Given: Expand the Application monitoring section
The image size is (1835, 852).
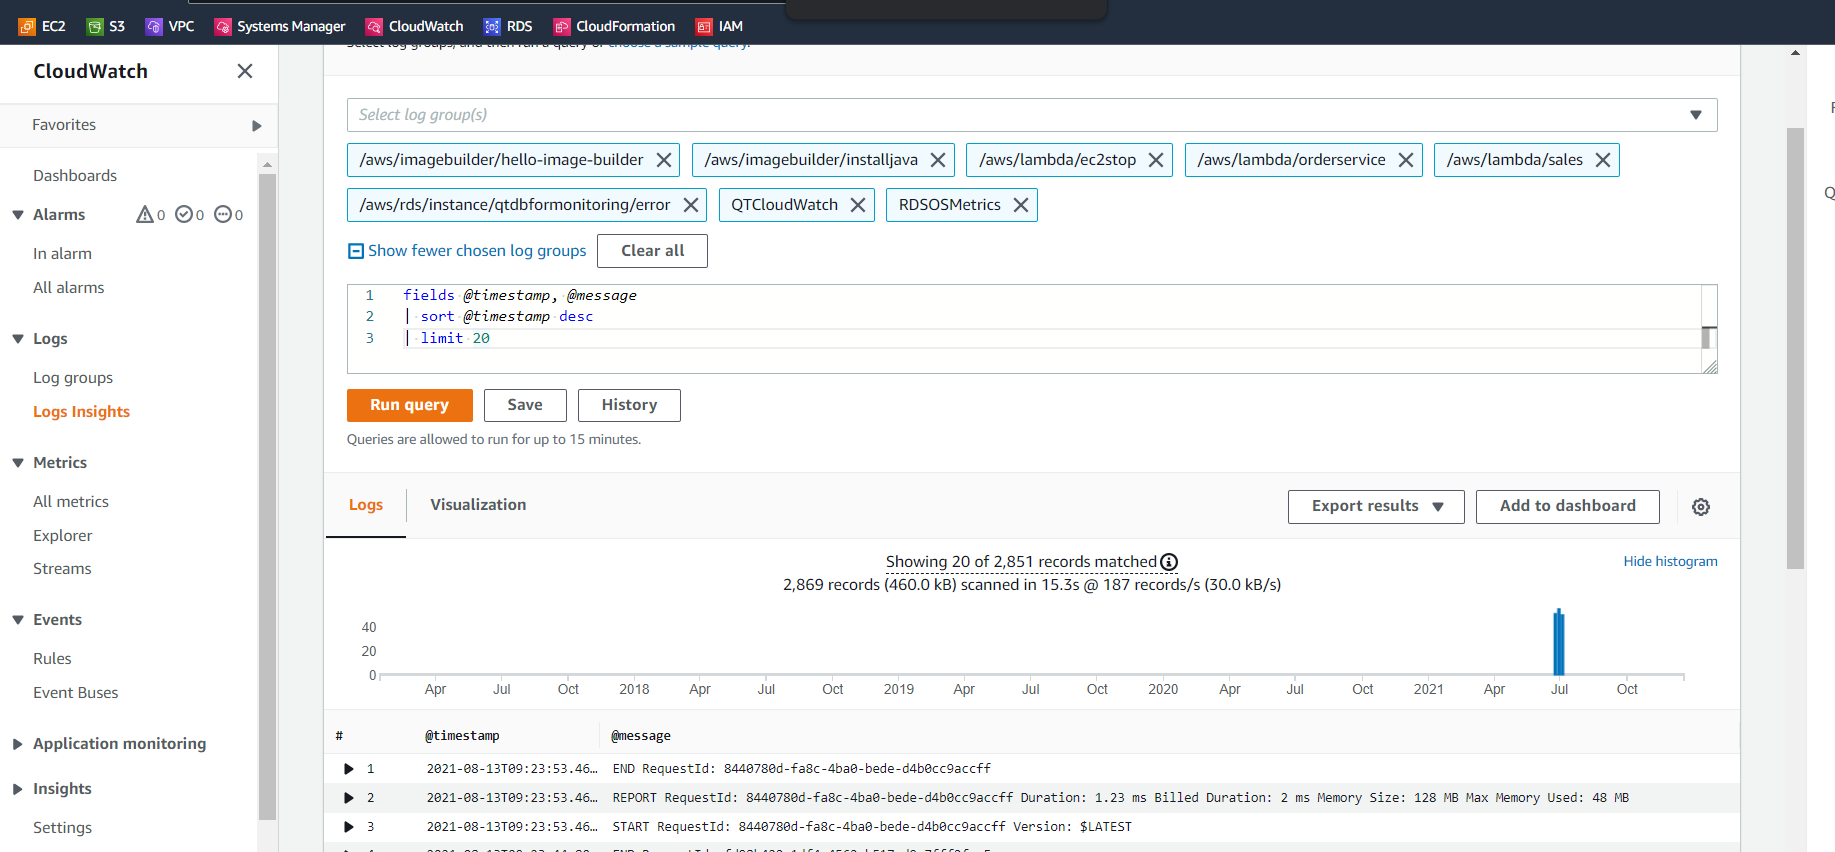Looking at the screenshot, I should coord(18,744).
